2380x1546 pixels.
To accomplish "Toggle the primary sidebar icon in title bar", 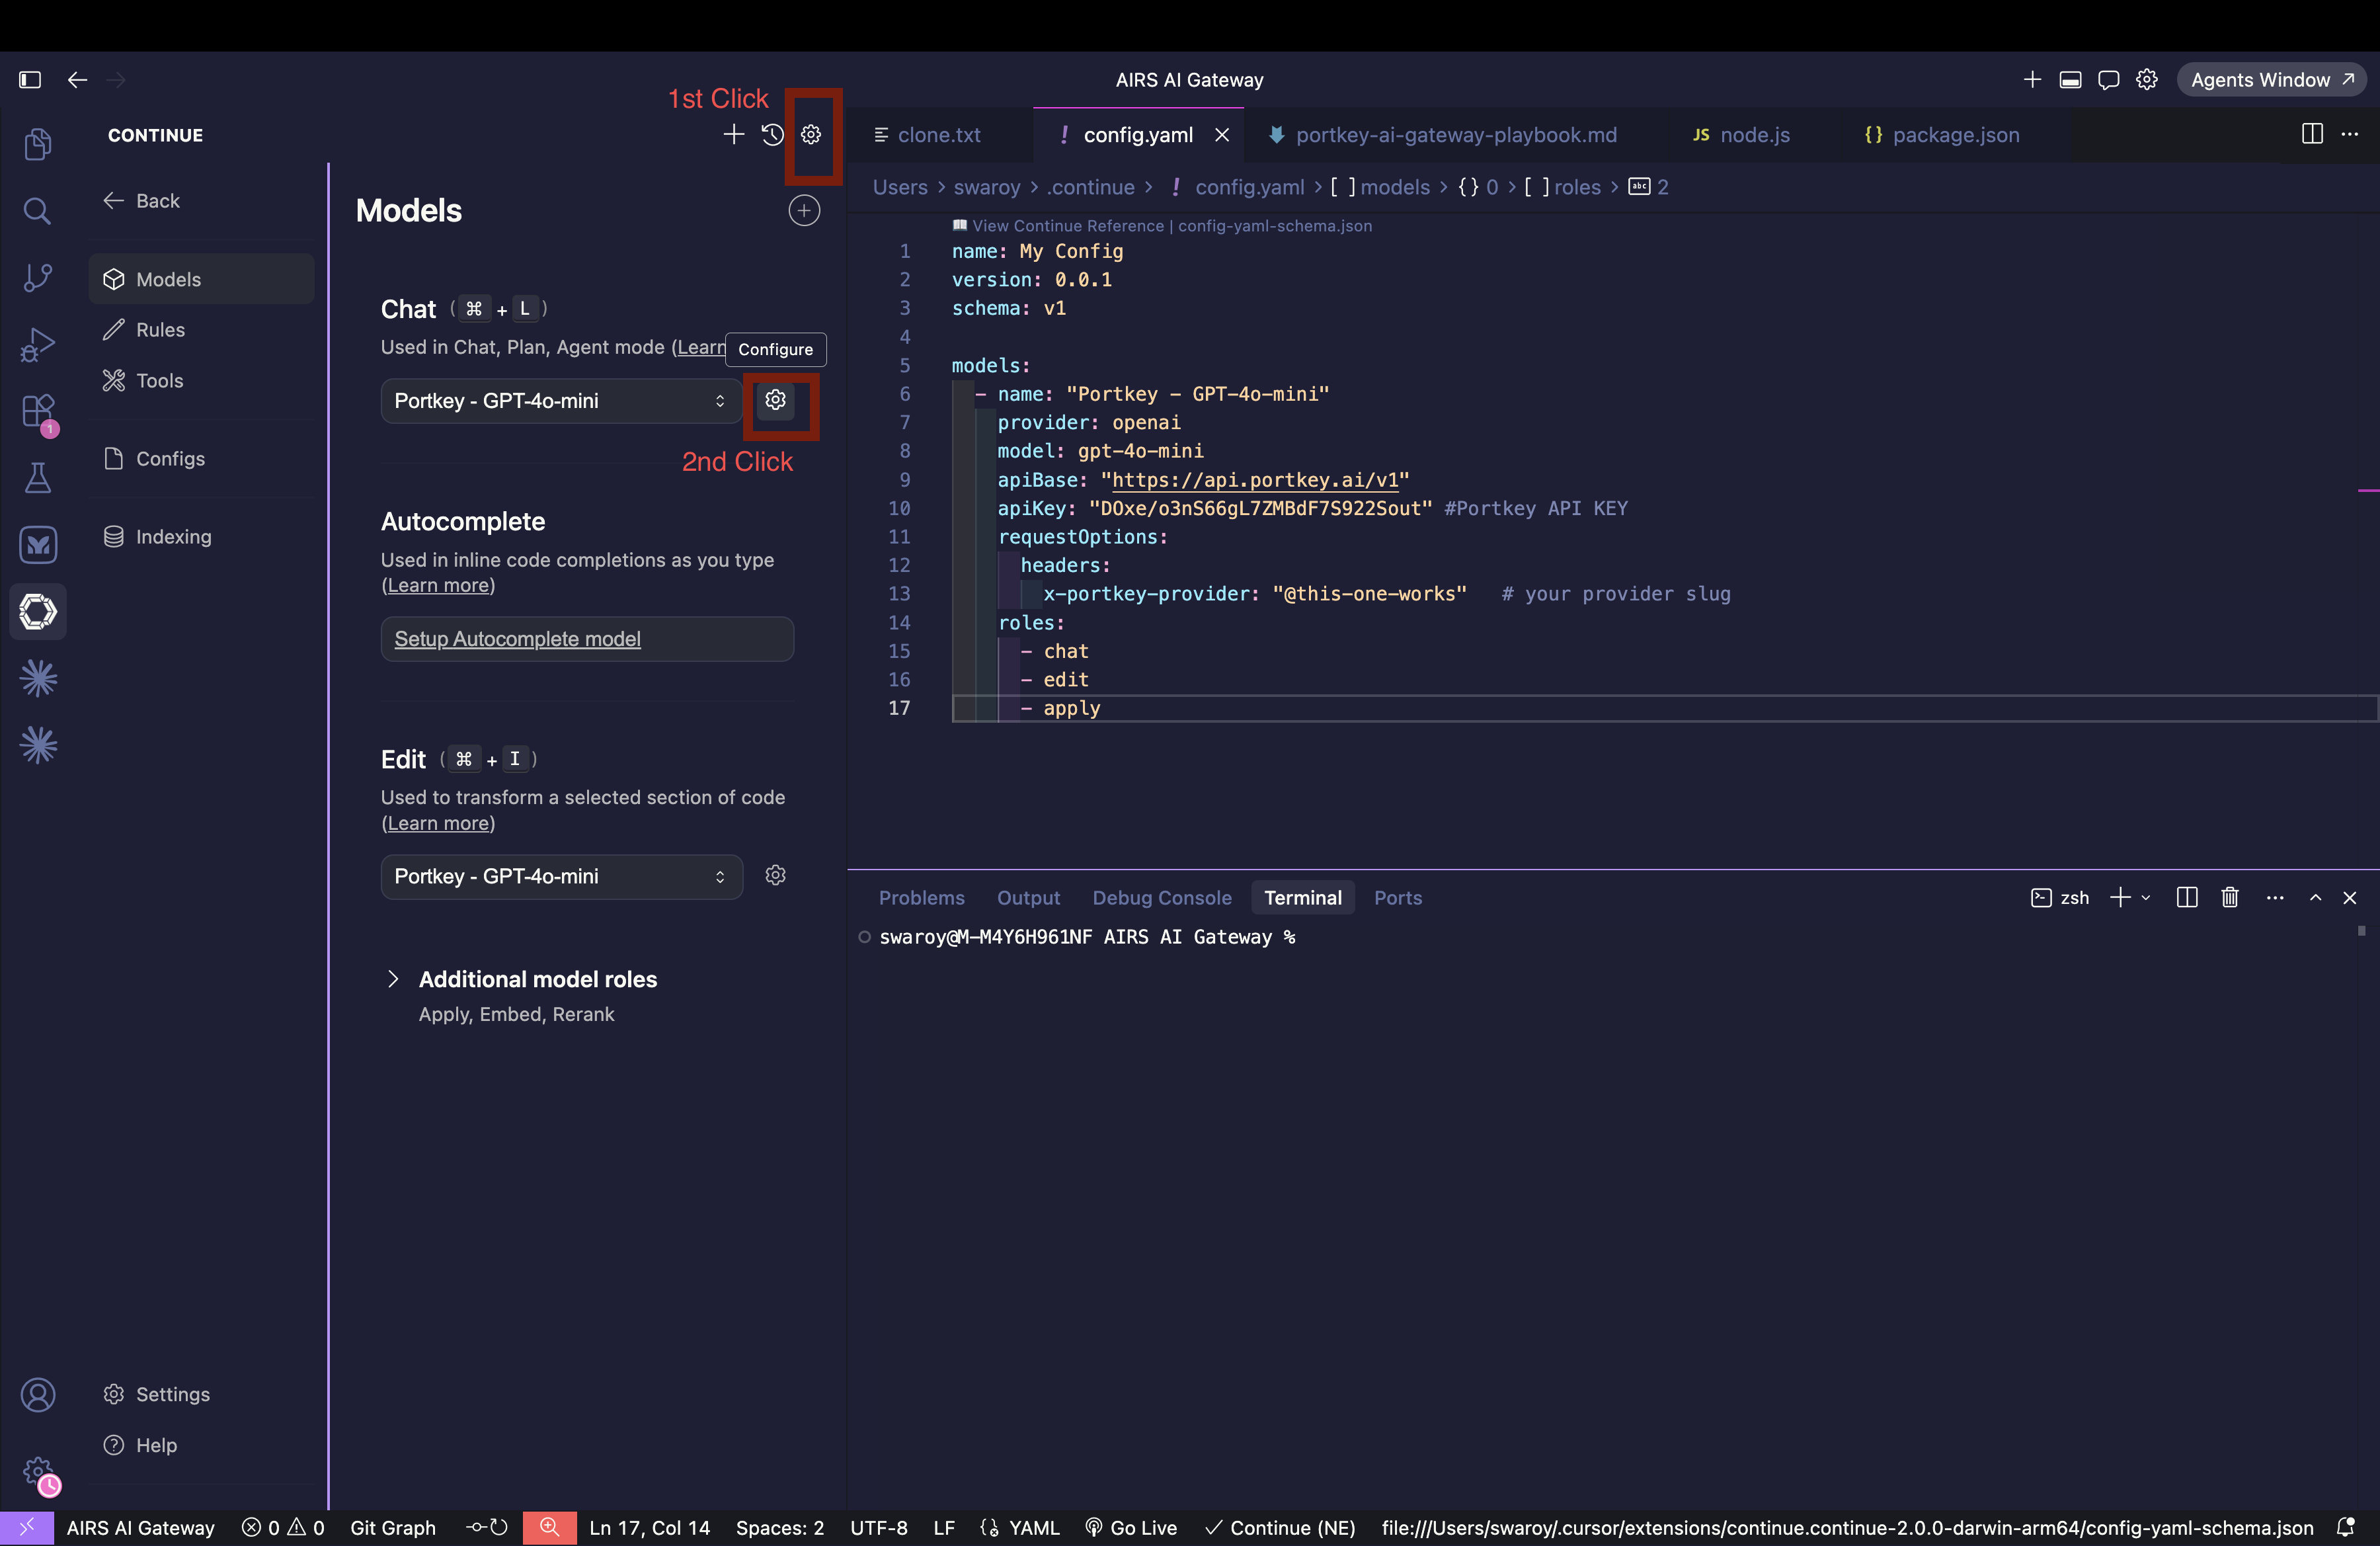I will pos(30,79).
